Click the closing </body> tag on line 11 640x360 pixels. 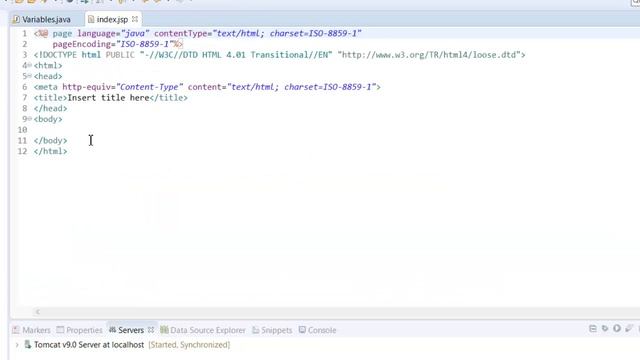click(x=51, y=140)
